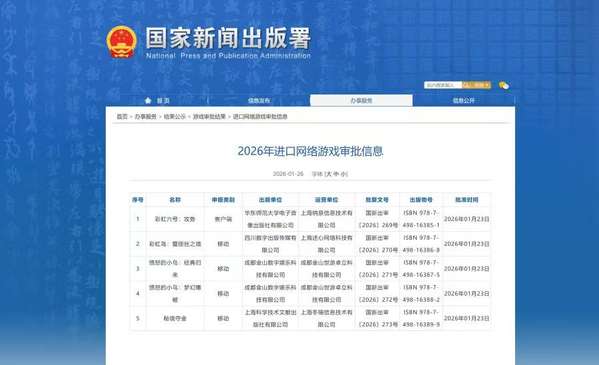
Task: Click the operator company cell in row 4
Action: (327, 294)
